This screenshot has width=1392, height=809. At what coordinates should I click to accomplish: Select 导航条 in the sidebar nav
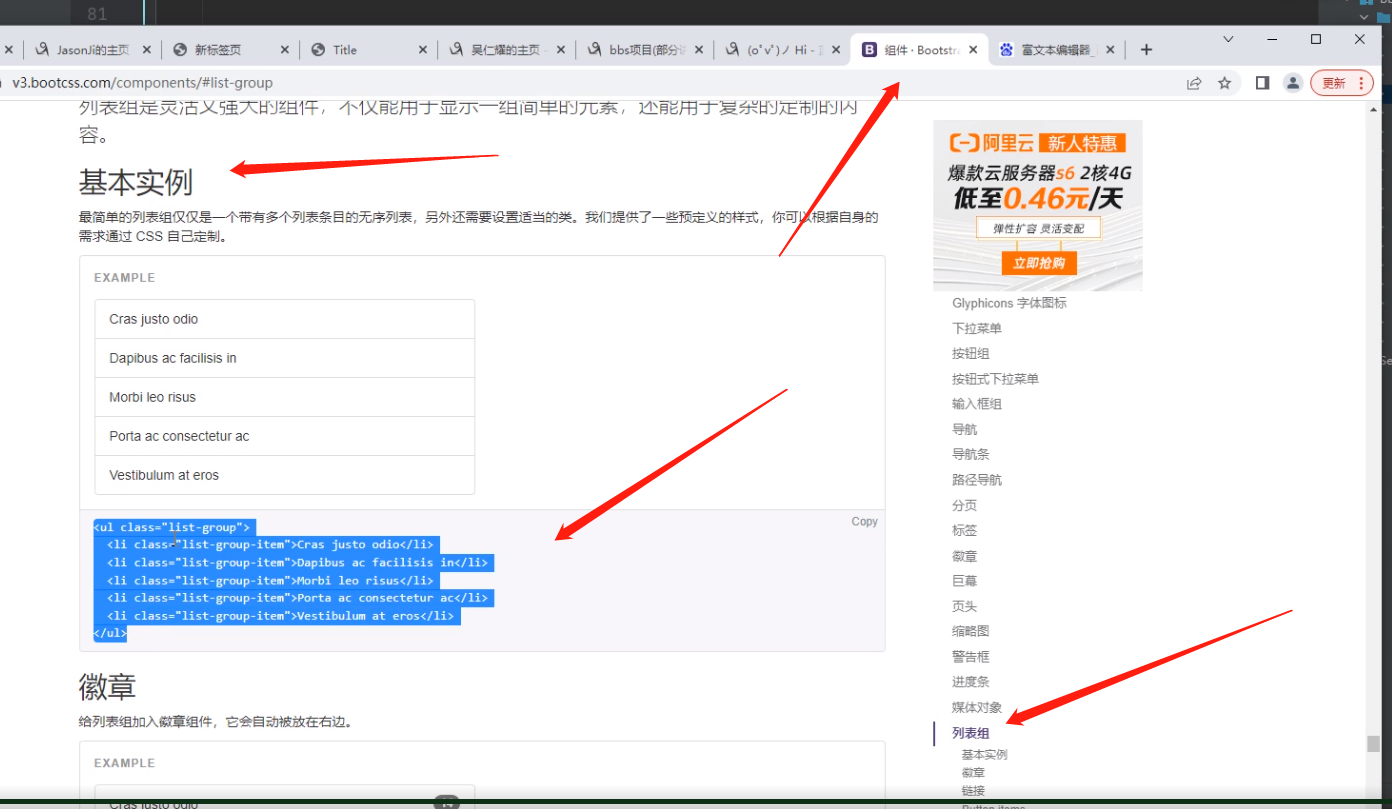(971, 454)
